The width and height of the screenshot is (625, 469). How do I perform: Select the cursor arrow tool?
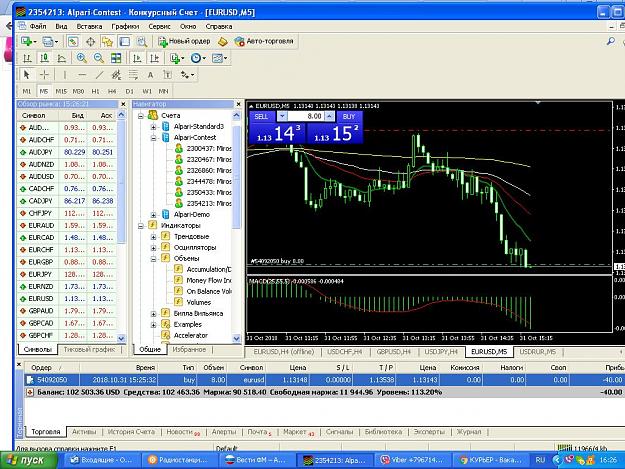27,75
